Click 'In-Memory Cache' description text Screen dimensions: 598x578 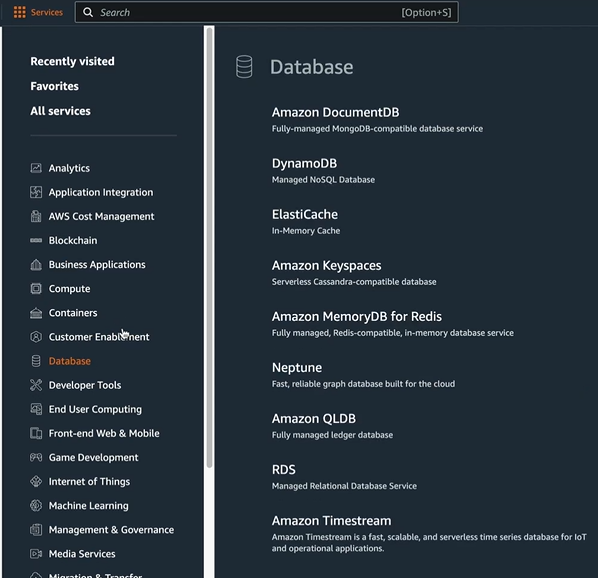click(x=306, y=231)
